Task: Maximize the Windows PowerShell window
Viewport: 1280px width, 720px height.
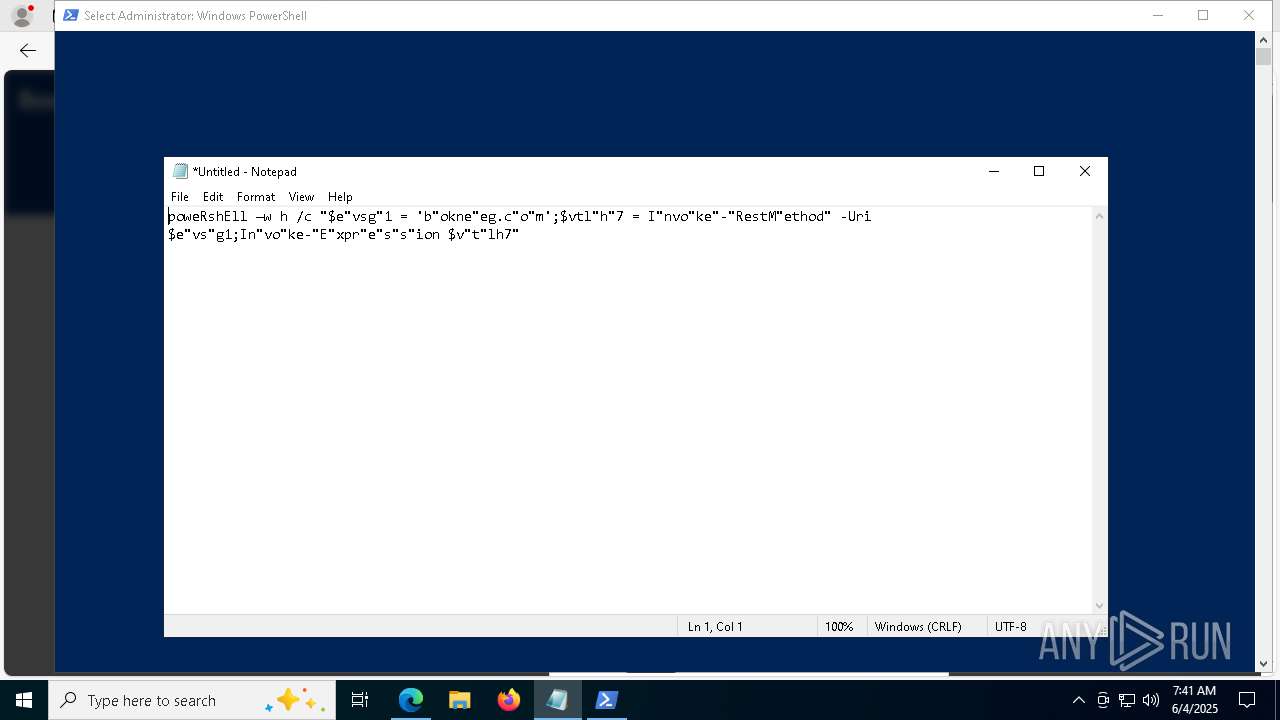Action: (1203, 15)
